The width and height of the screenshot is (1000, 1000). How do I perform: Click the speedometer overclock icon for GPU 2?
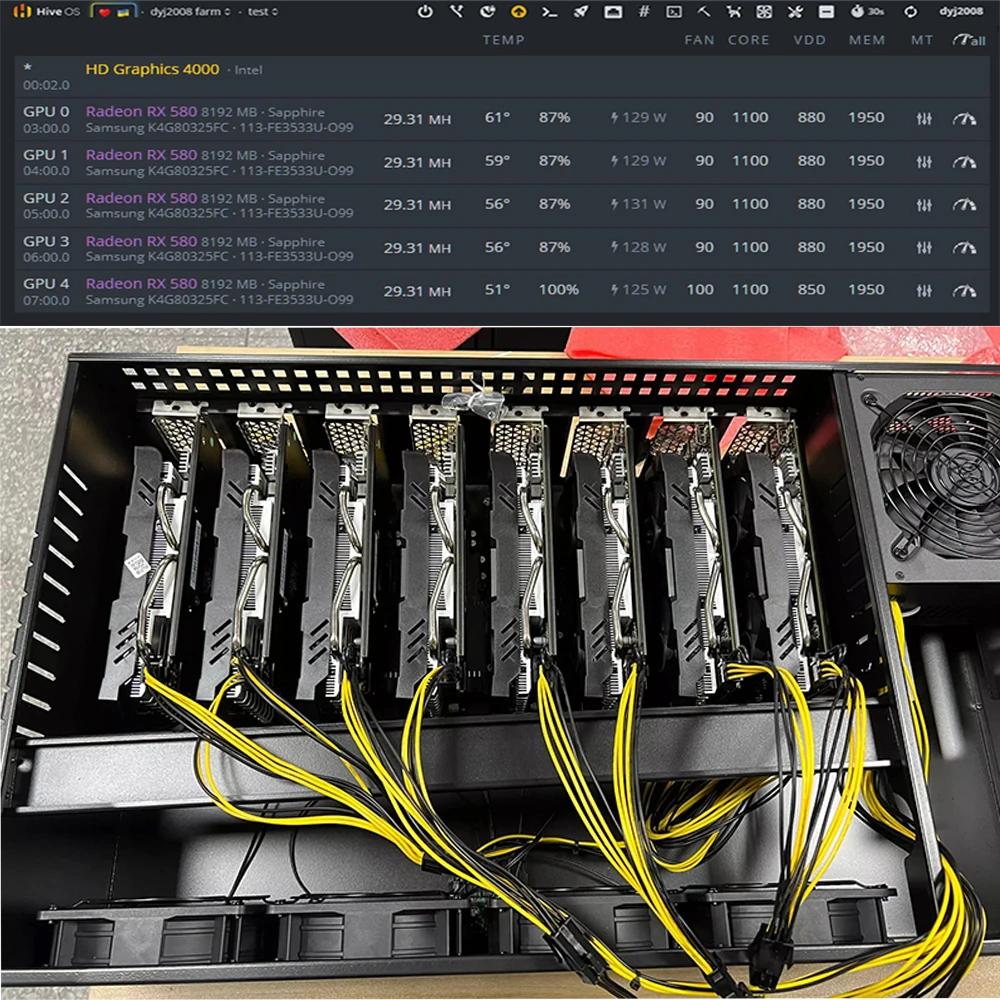pos(964,205)
